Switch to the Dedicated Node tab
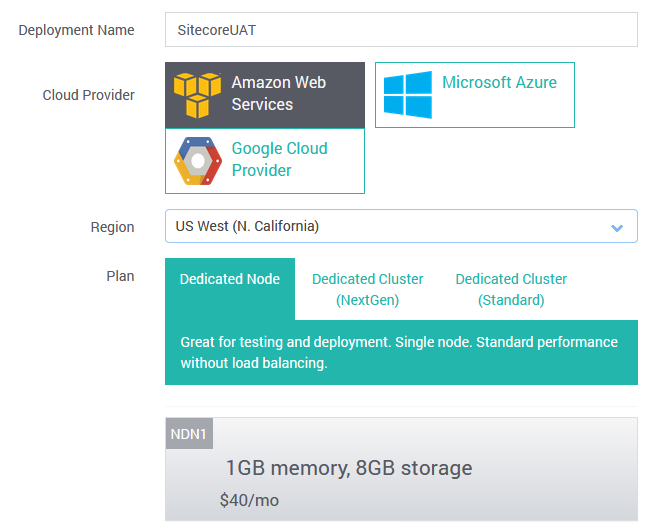This screenshot has height=525, width=658. [230, 289]
